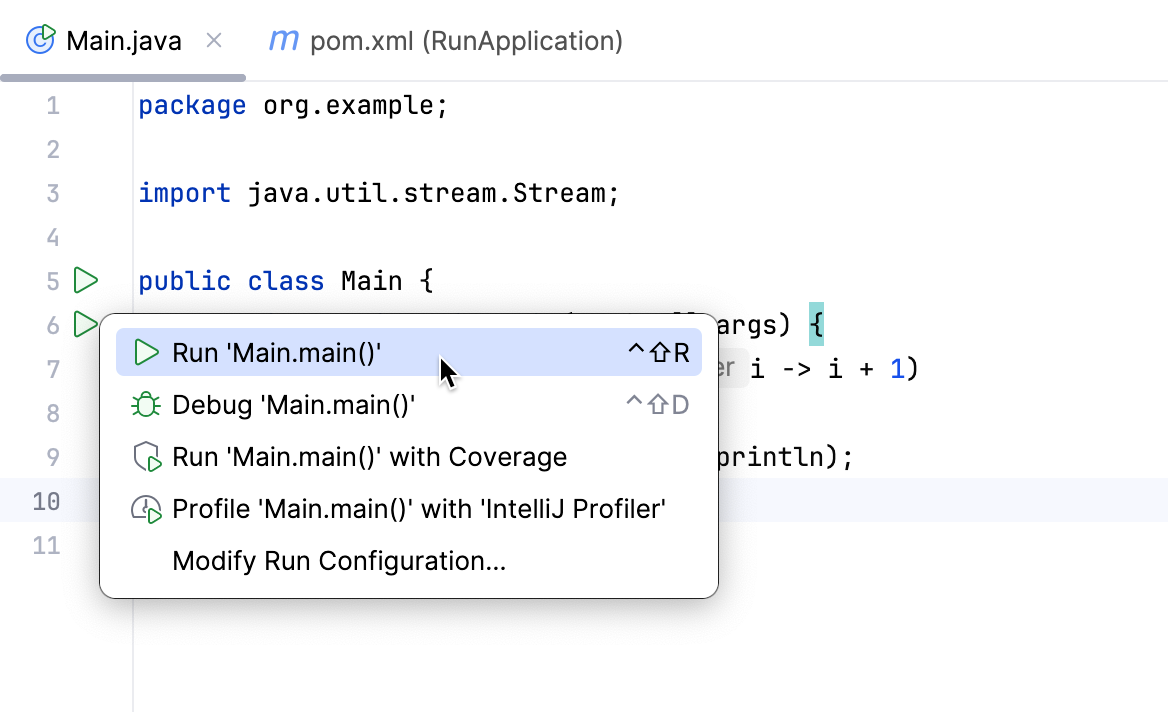Click the Maven icon on the pom.xml tab
This screenshot has height=712, width=1168.
pyautogui.click(x=283, y=40)
